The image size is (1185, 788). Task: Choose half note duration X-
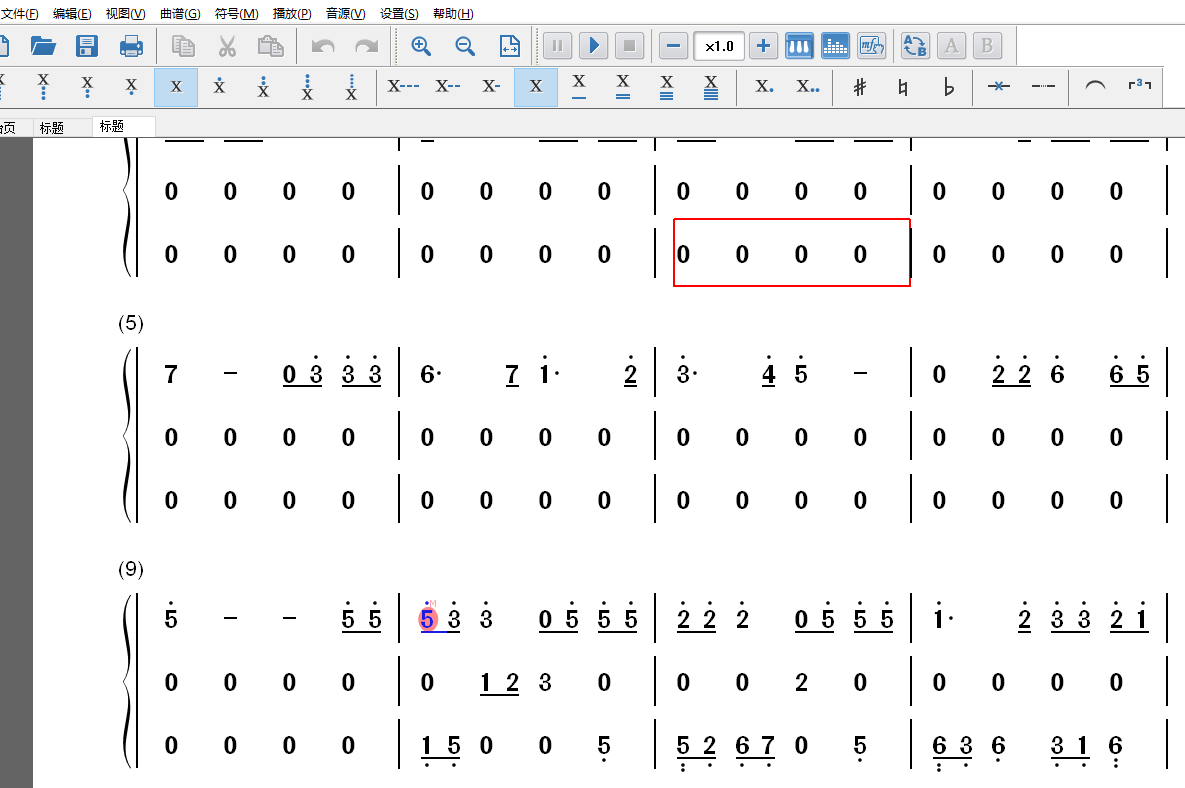(491, 87)
